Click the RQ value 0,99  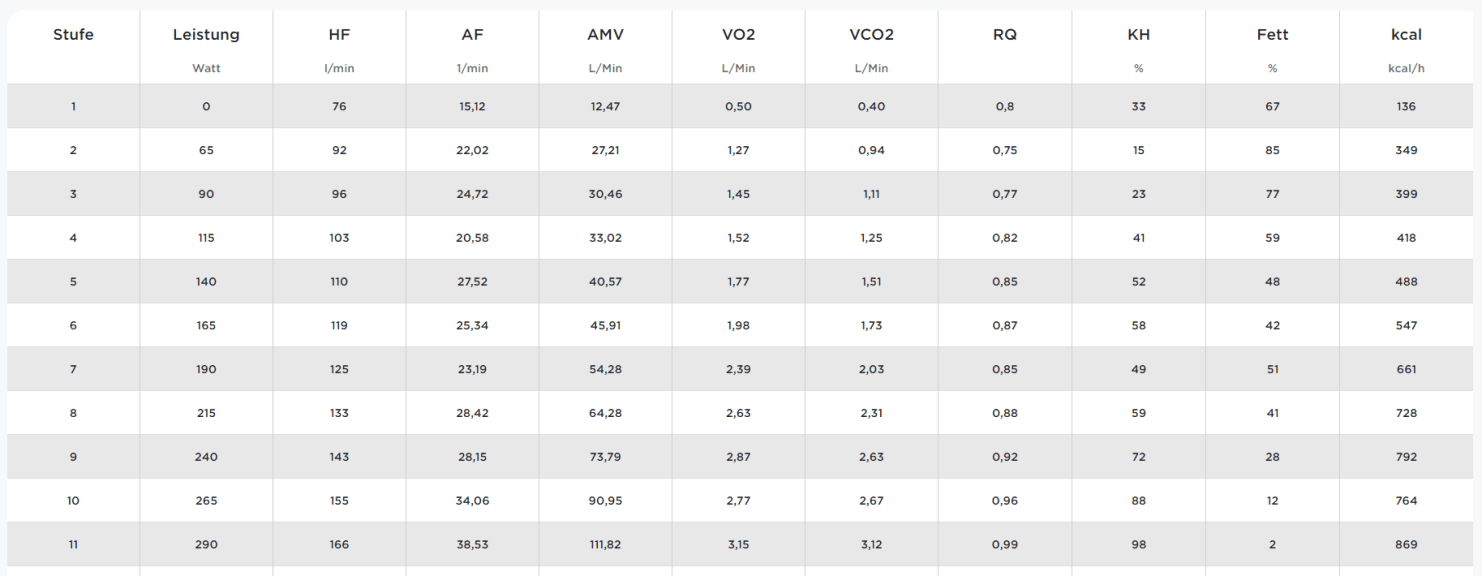tap(1005, 545)
